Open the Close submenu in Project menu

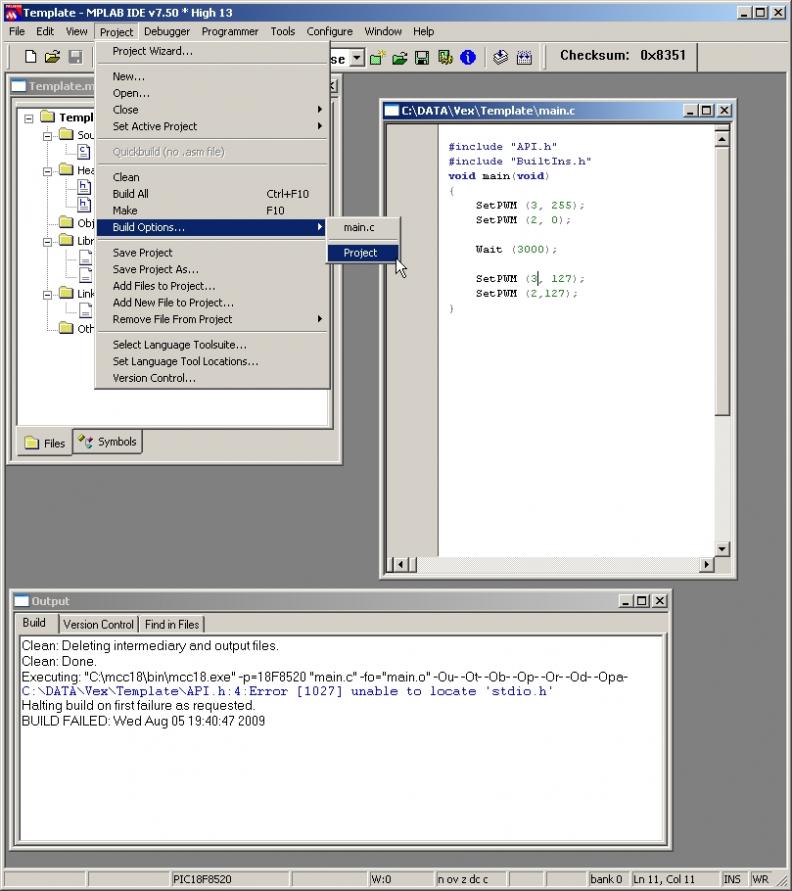(x=213, y=110)
